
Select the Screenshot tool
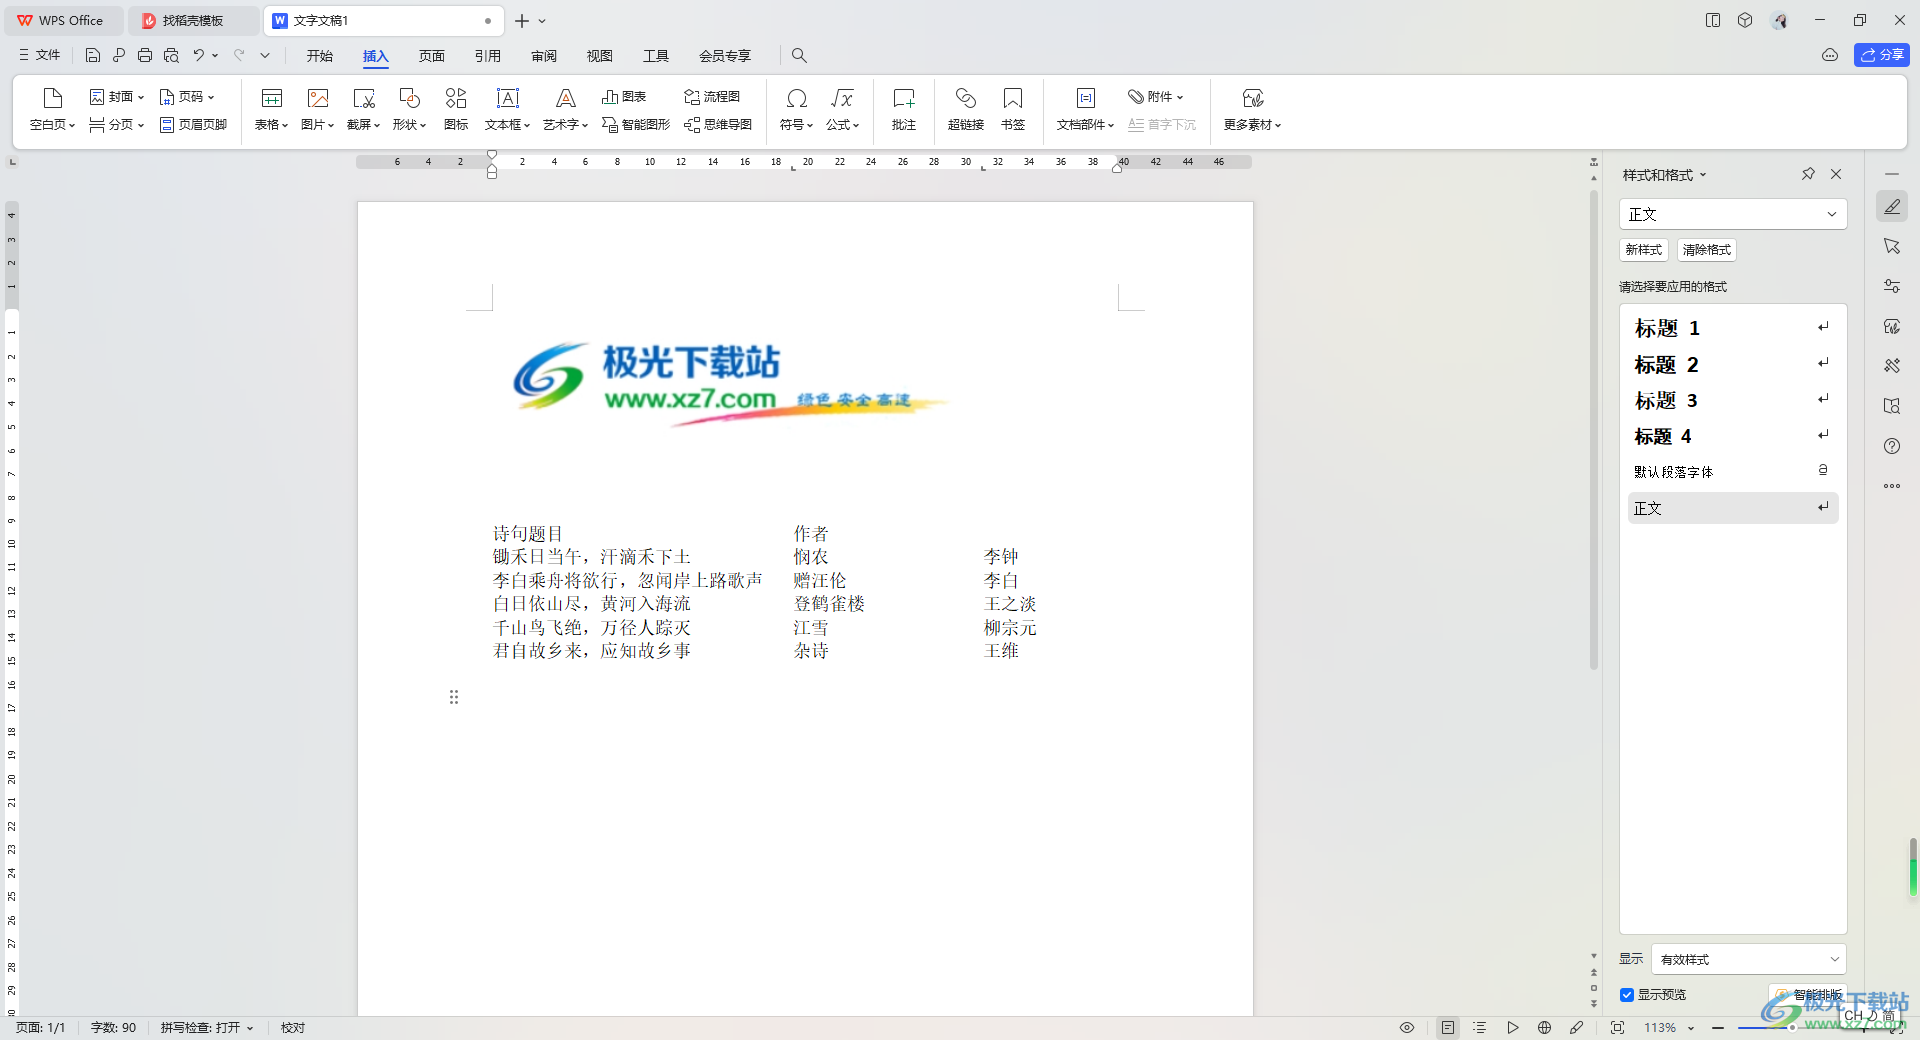point(364,109)
